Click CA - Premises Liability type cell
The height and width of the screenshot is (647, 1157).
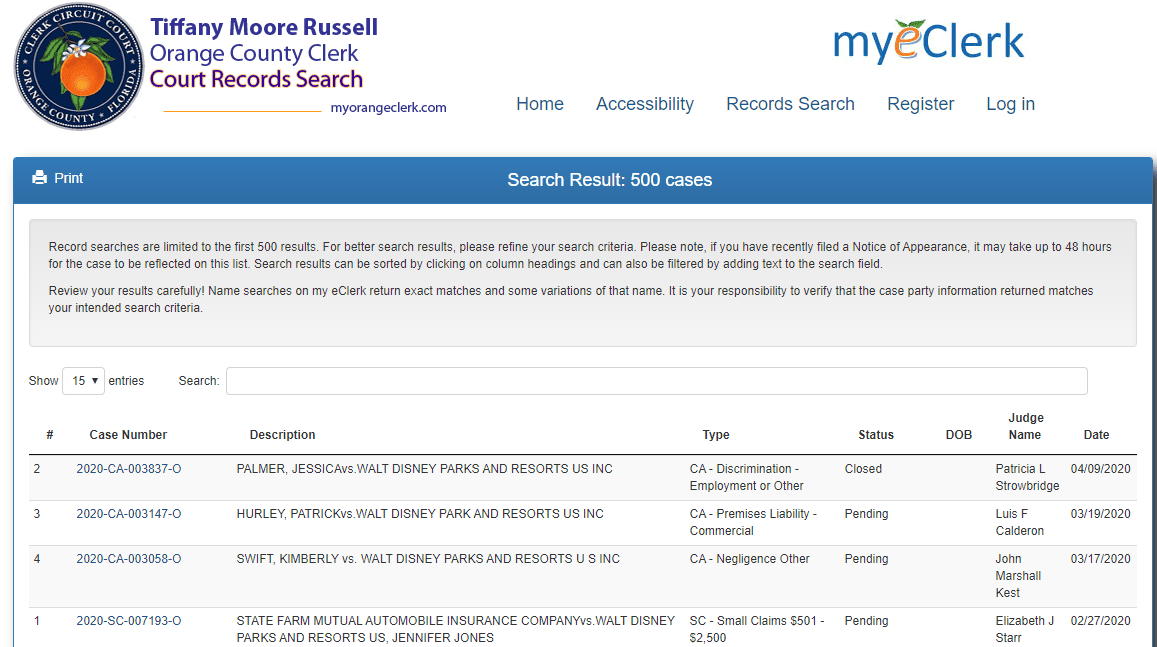pos(753,522)
